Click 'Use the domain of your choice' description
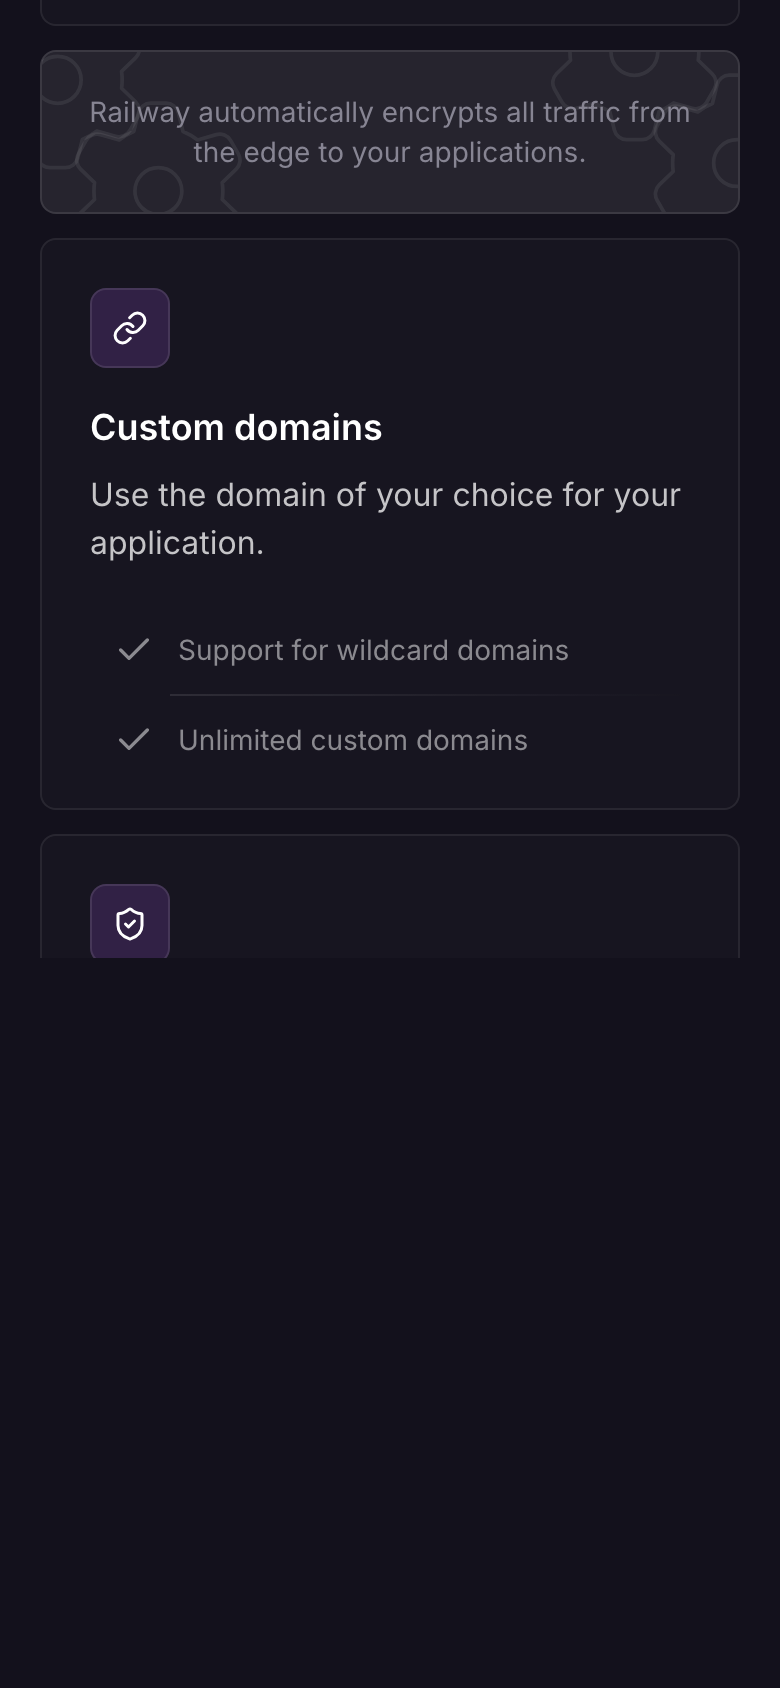 [386, 518]
